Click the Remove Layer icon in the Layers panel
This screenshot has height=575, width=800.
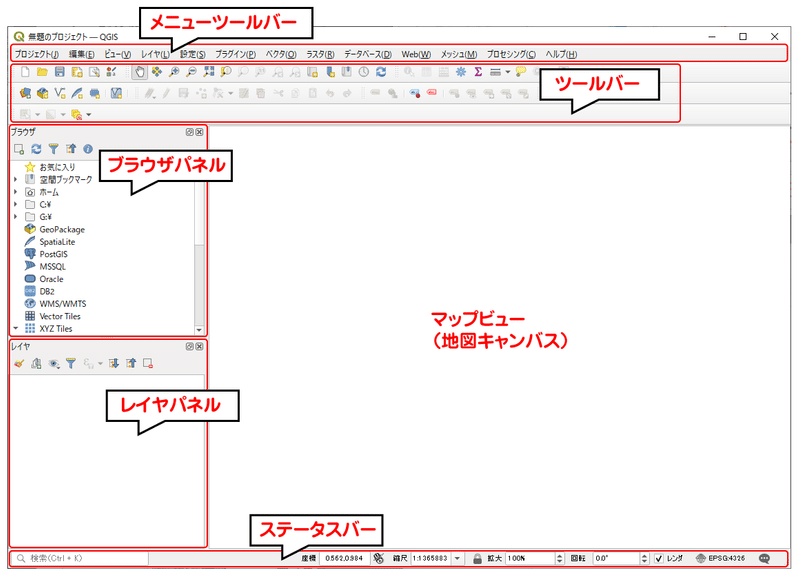[x=148, y=363]
